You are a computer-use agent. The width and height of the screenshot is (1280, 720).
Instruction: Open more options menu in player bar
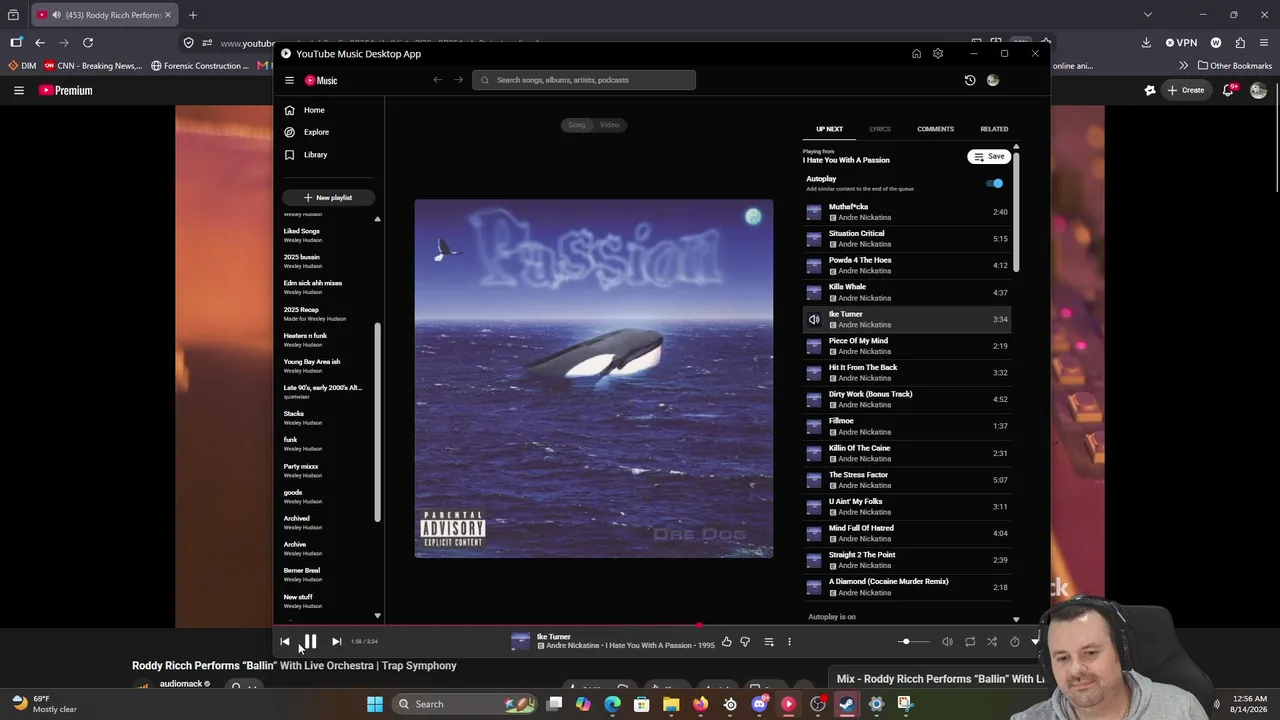point(789,642)
